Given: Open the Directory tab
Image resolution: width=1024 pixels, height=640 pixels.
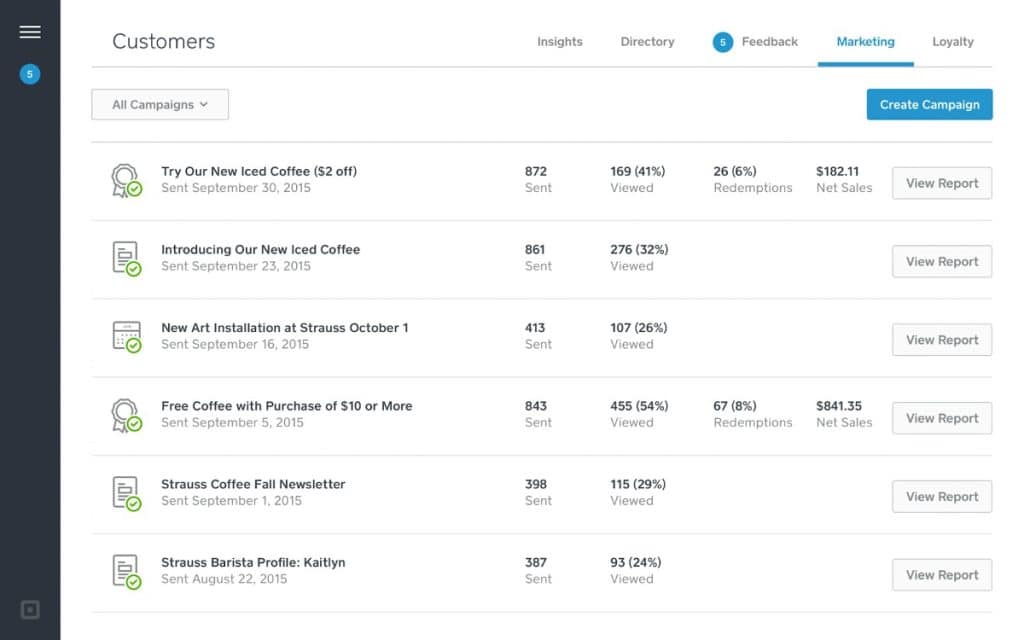Looking at the screenshot, I should (646, 42).
